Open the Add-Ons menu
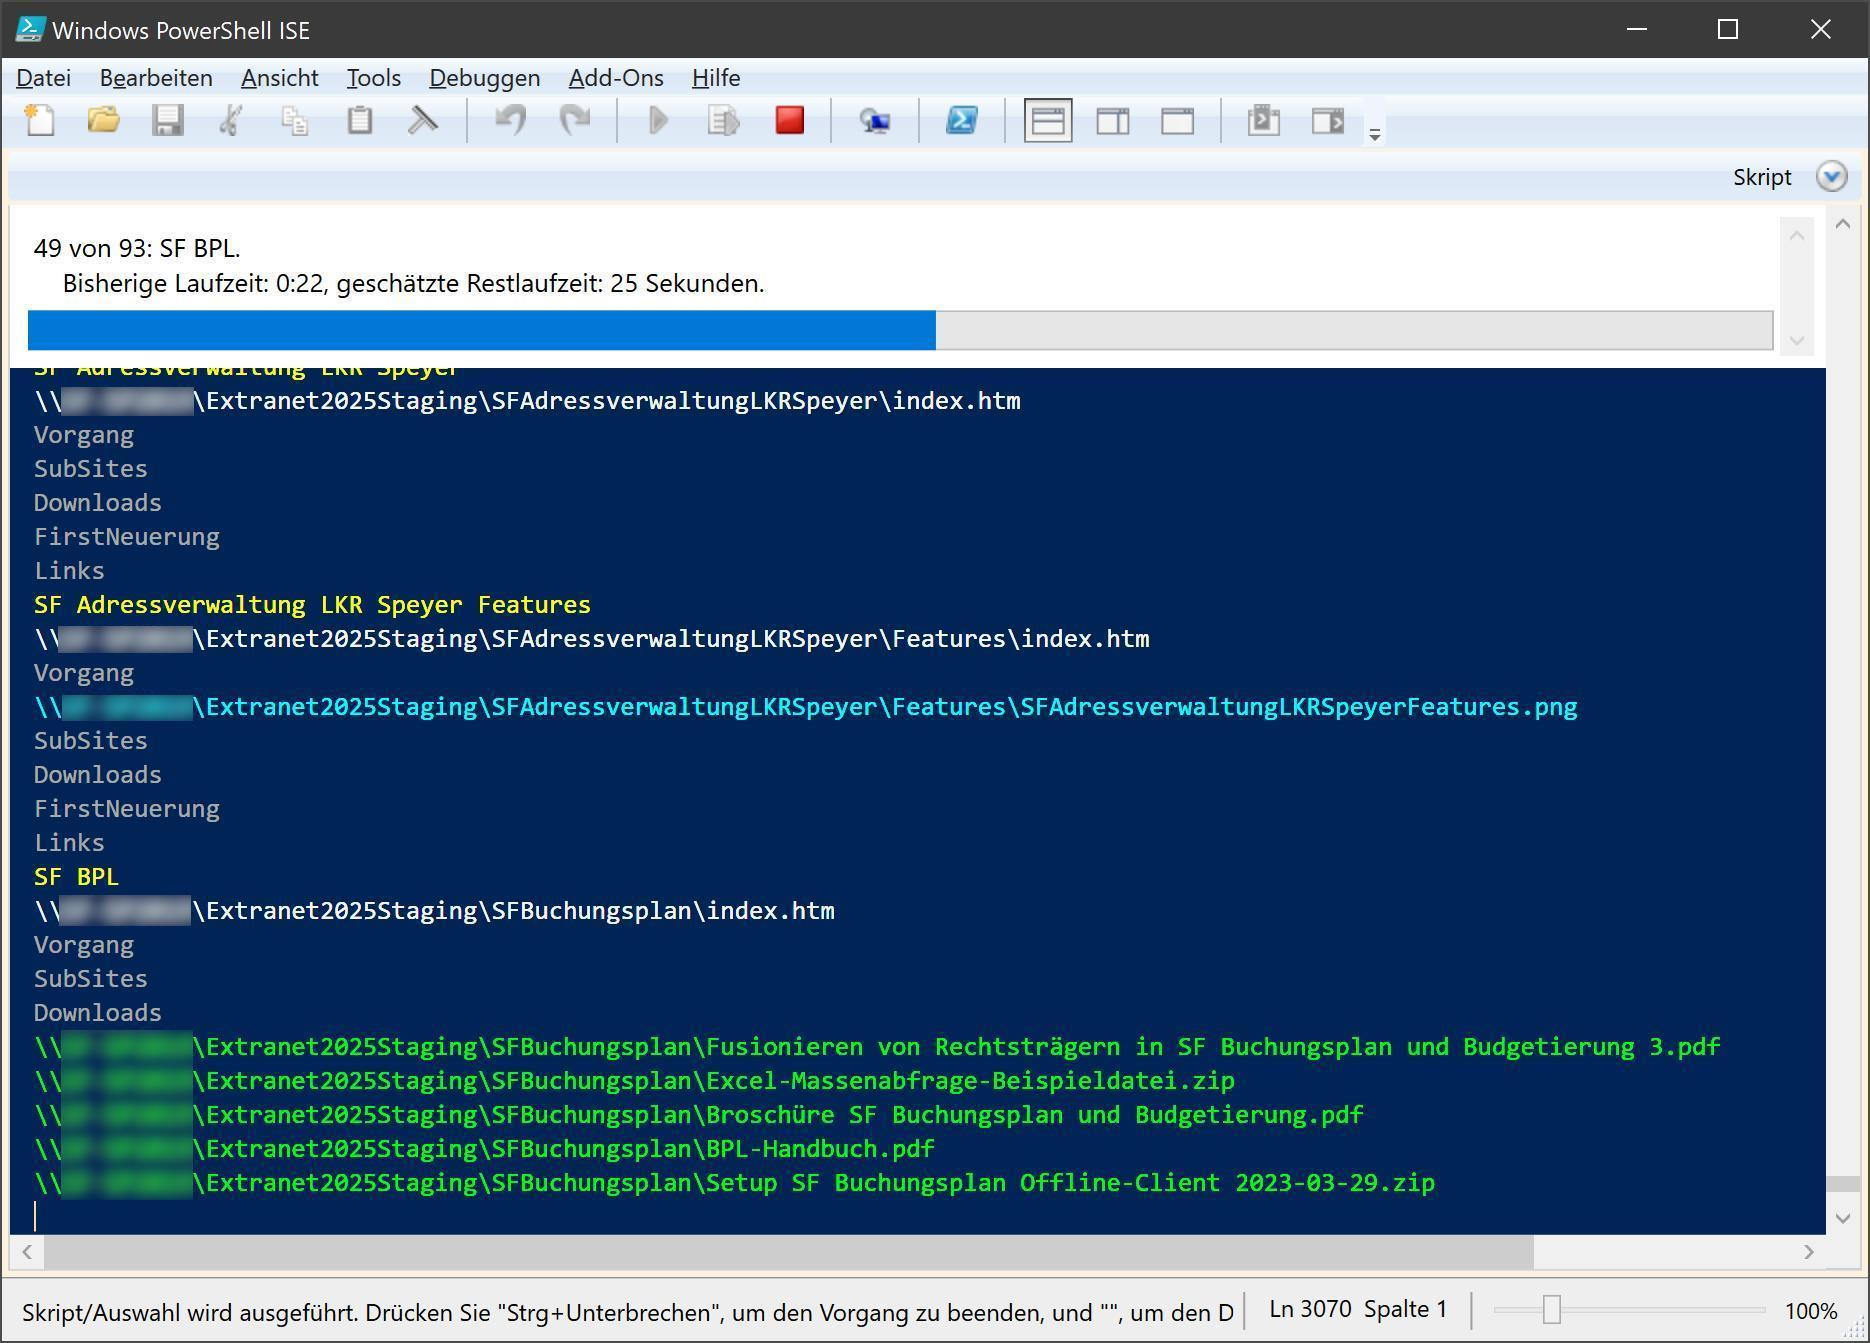This screenshot has height=1343, width=1870. (x=616, y=78)
